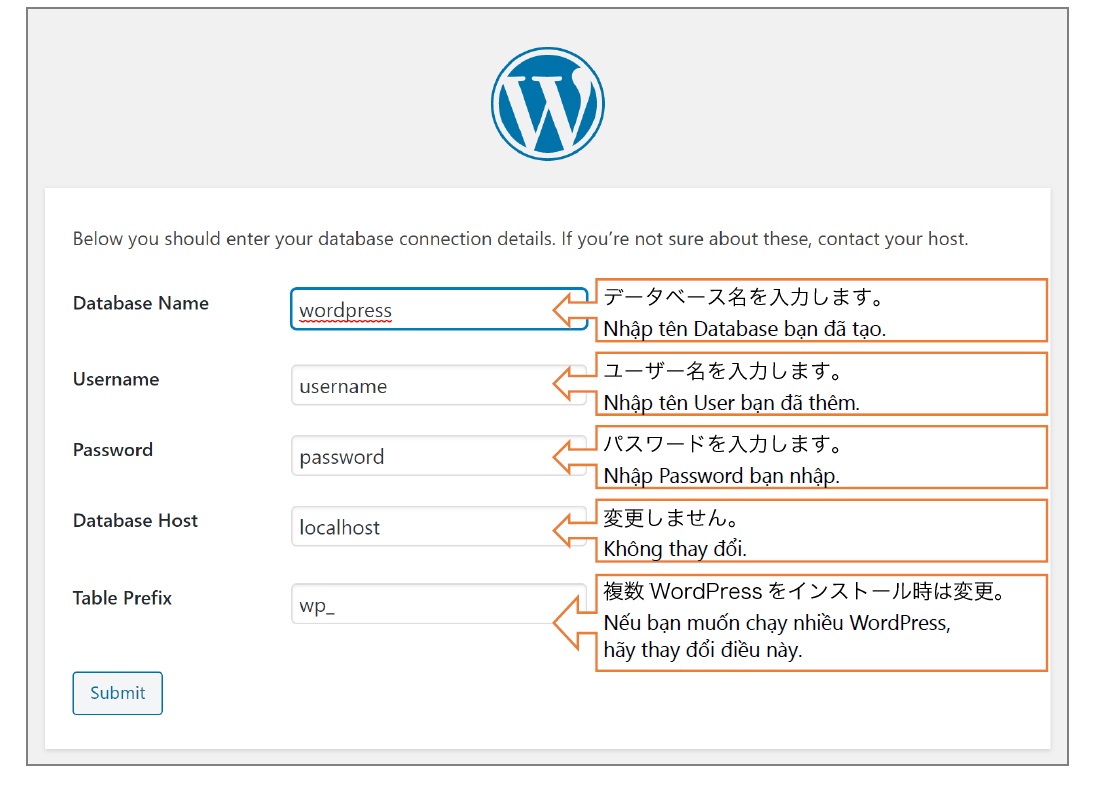Submit the database connection form
Screen dimensions: 1095x785
click(x=117, y=693)
